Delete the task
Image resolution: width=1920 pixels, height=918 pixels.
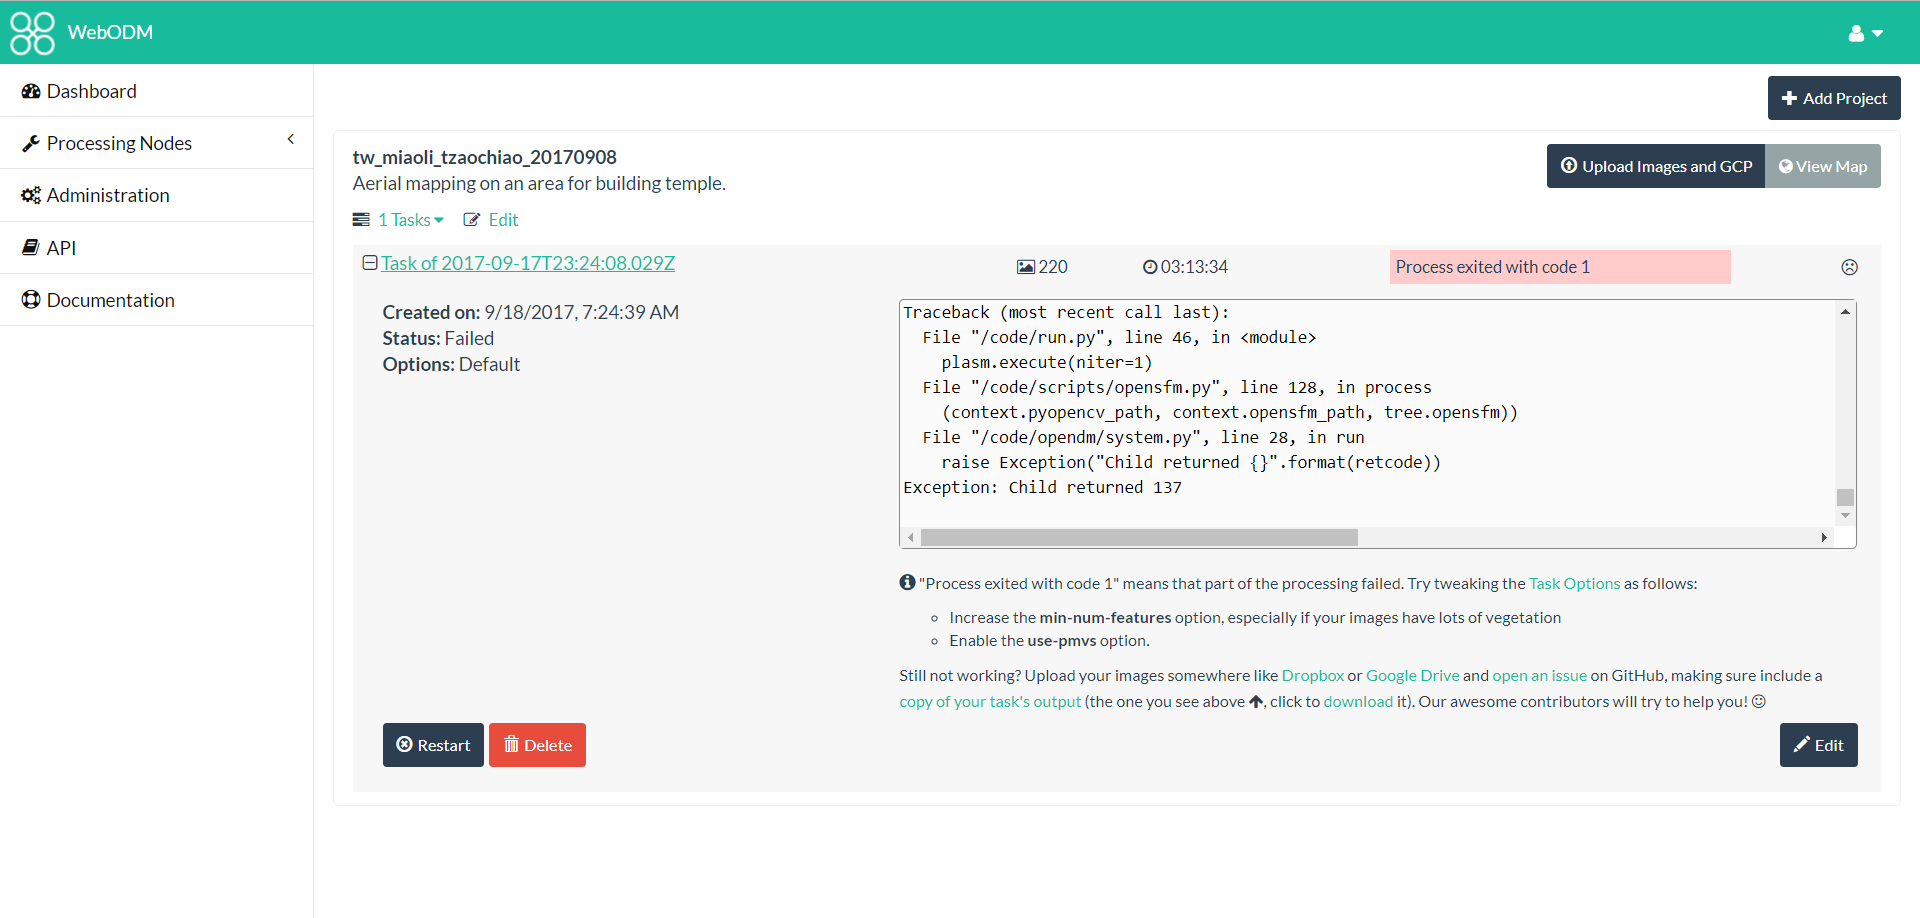coord(537,745)
